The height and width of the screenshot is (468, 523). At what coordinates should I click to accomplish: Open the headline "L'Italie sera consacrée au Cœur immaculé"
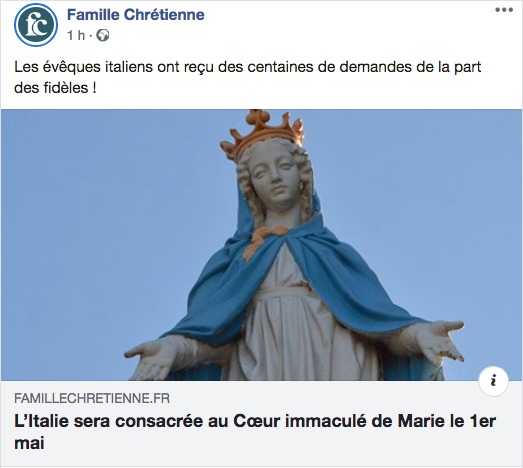coord(255,432)
